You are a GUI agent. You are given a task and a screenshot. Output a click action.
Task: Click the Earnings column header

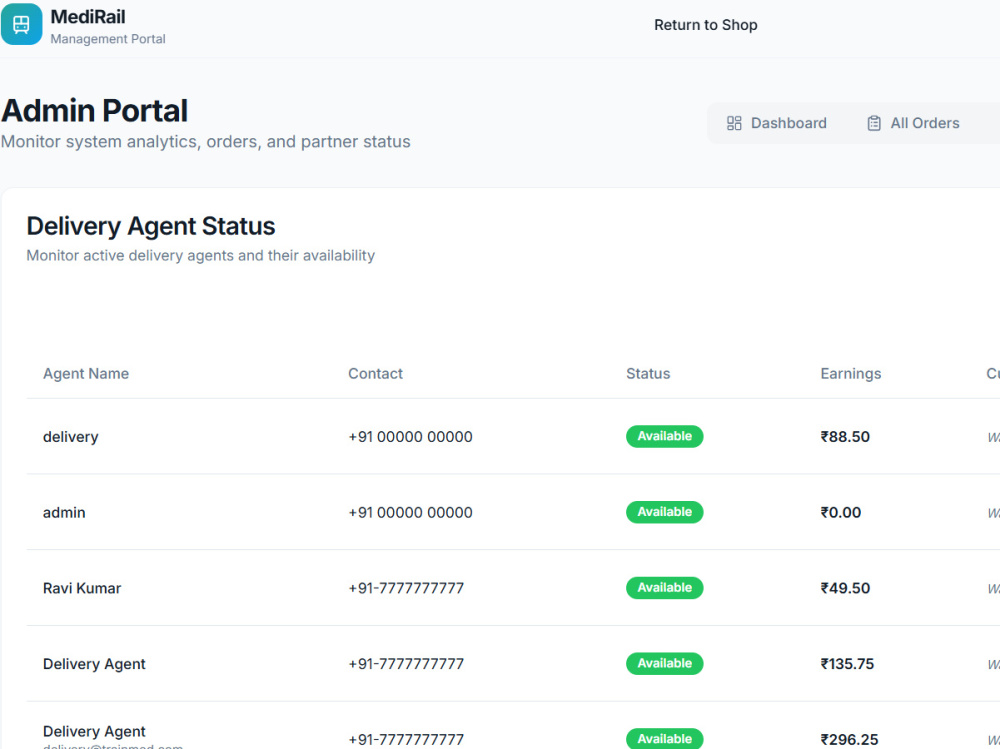pos(850,374)
